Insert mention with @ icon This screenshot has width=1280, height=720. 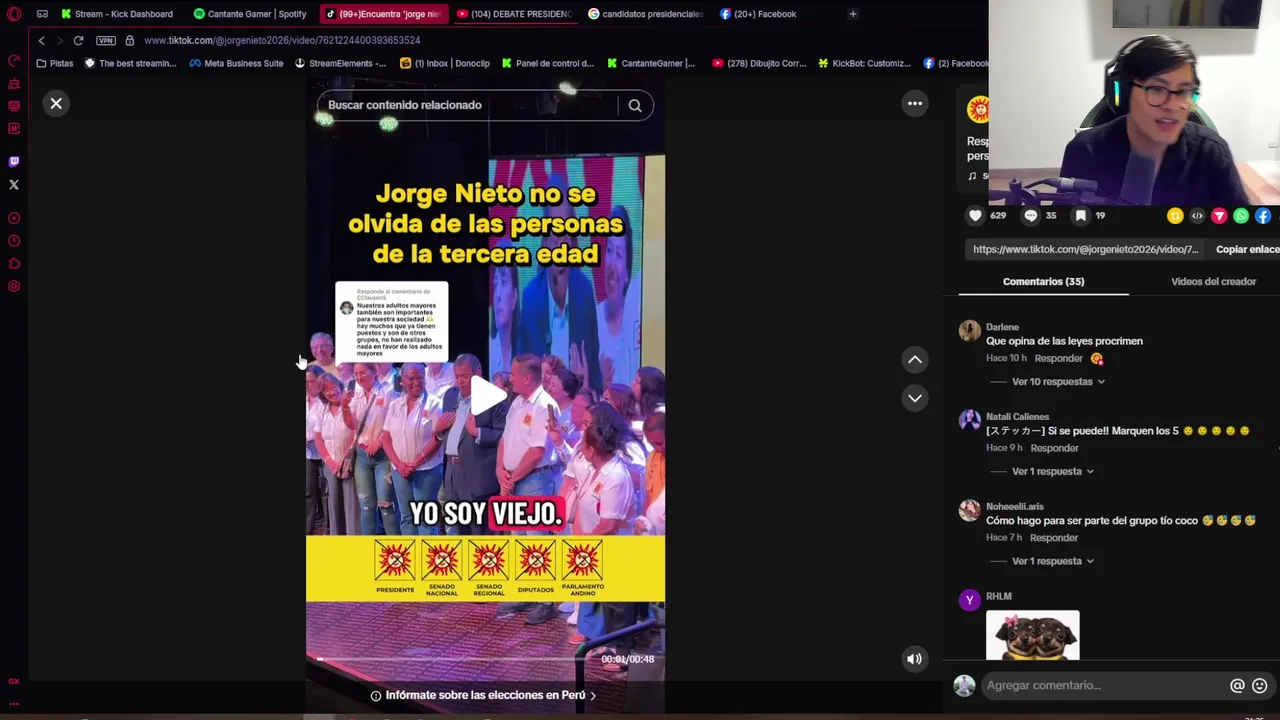coord(1237,685)
